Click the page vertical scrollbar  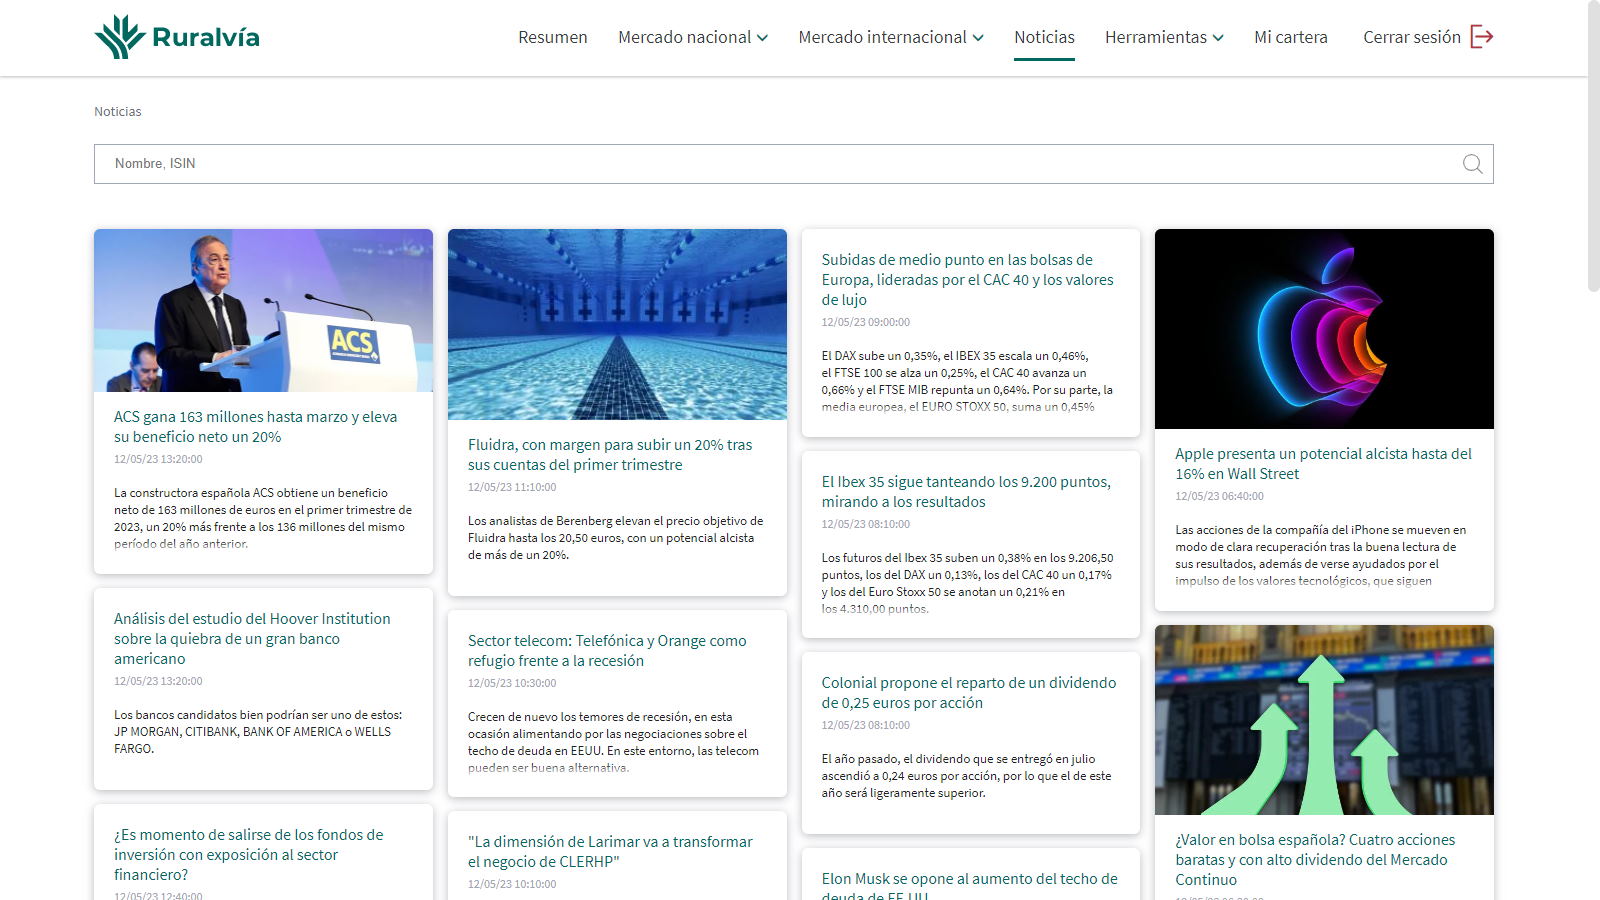pos(1593,146)
